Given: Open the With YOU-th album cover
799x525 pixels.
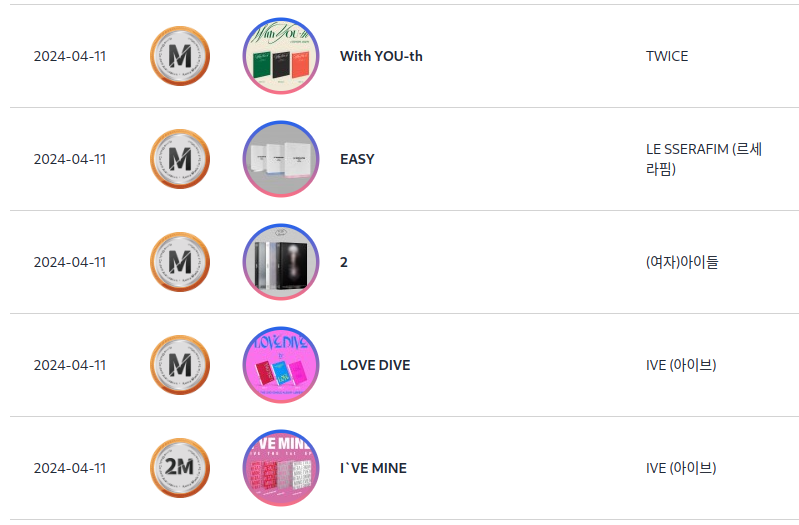Looking at the screenshot, I should 280,56.
